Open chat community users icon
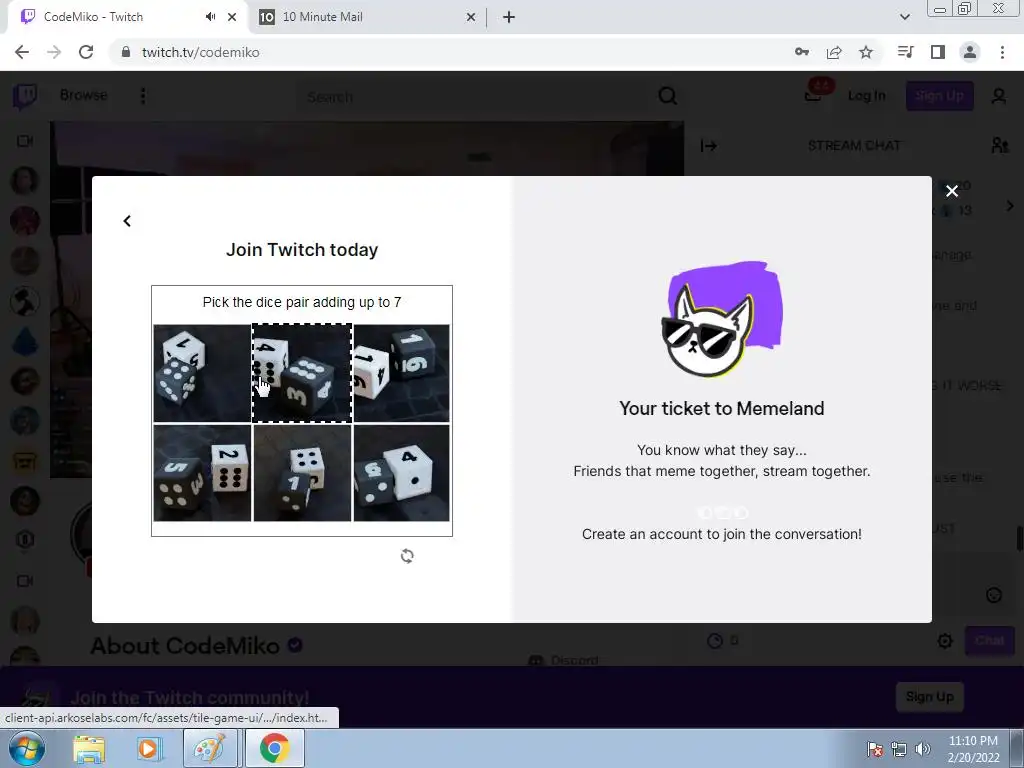Screen dimensions: 1024x768 999,146
